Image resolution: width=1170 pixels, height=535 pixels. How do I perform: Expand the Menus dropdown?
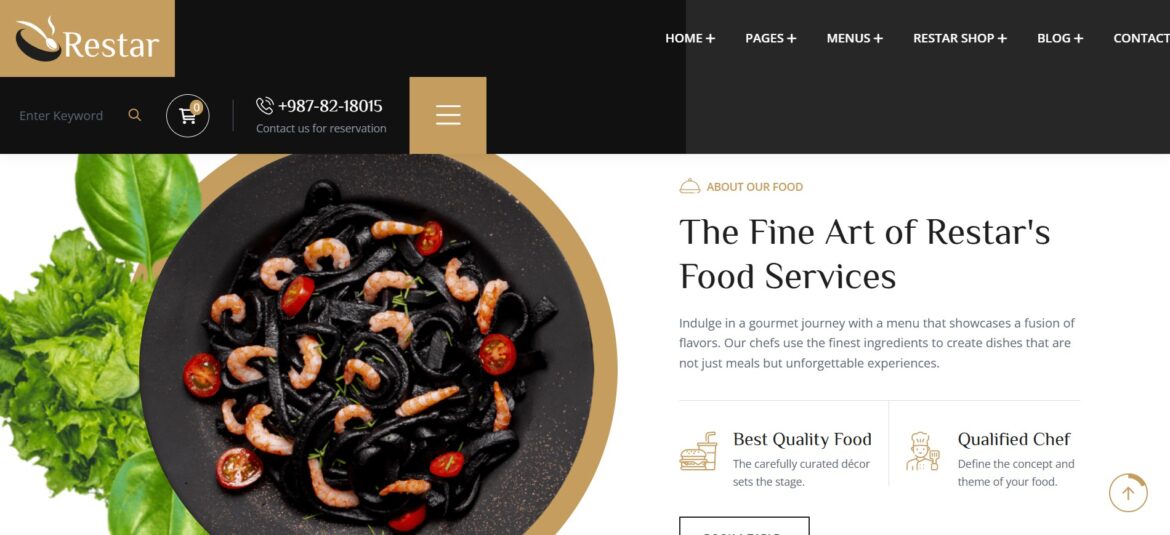[x=854, y=38]
